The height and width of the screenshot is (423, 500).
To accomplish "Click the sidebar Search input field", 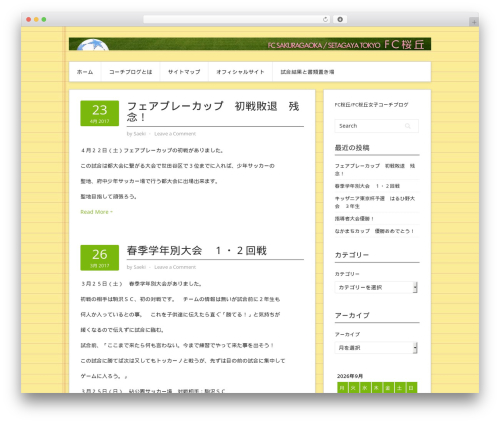I will [x=377, y=126].
